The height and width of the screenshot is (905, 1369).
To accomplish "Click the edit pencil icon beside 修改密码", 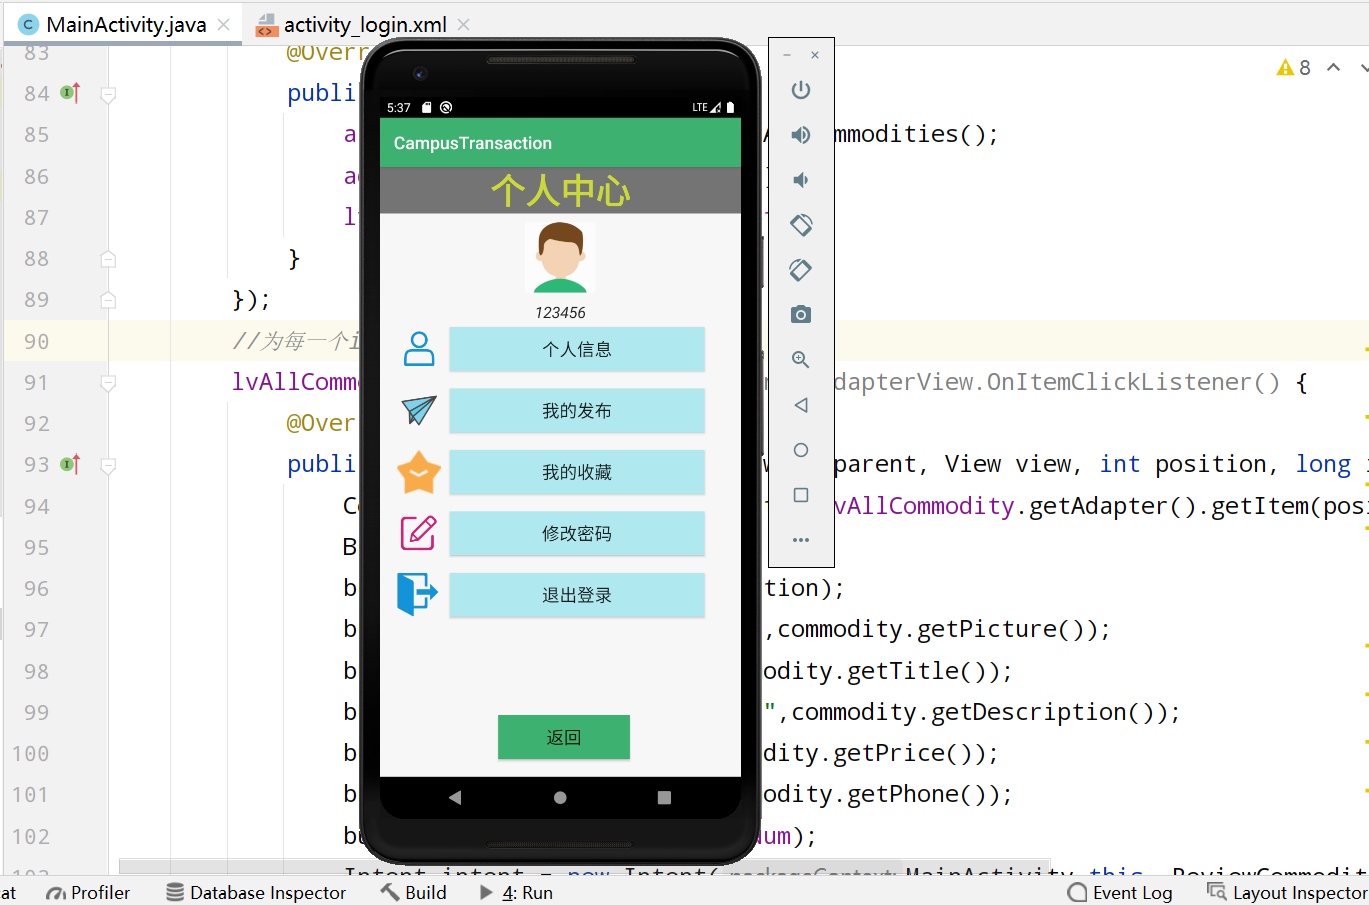I will coord(419,533).
